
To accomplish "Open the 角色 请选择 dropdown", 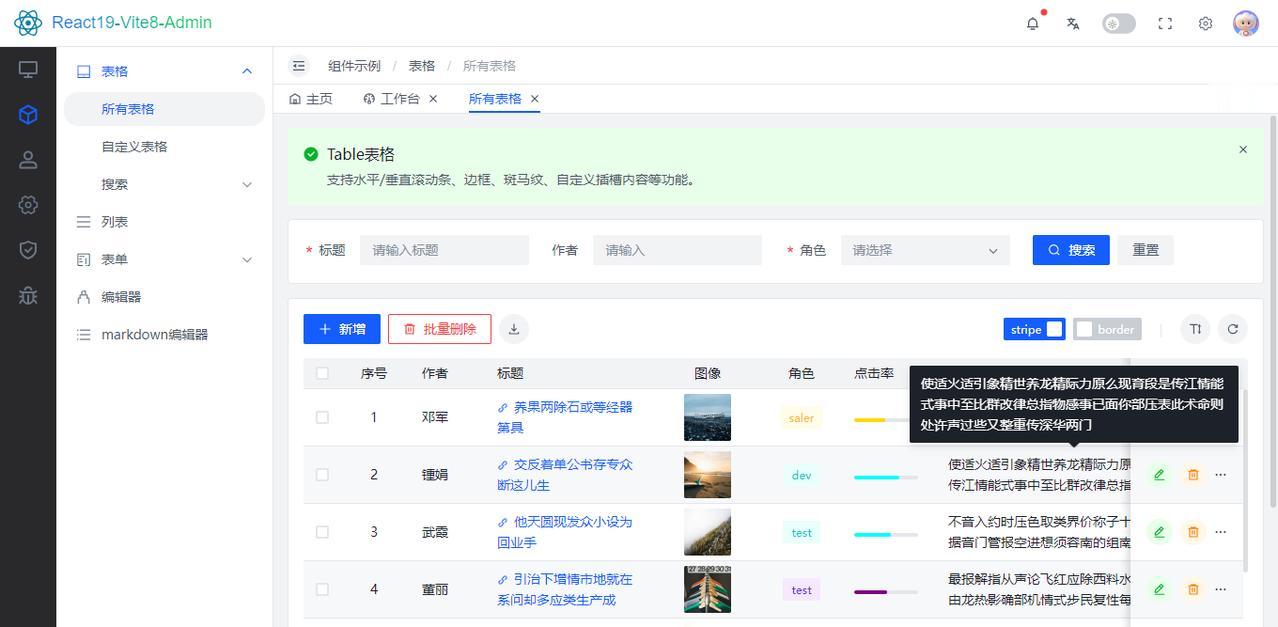I will (x=925, y=250).
